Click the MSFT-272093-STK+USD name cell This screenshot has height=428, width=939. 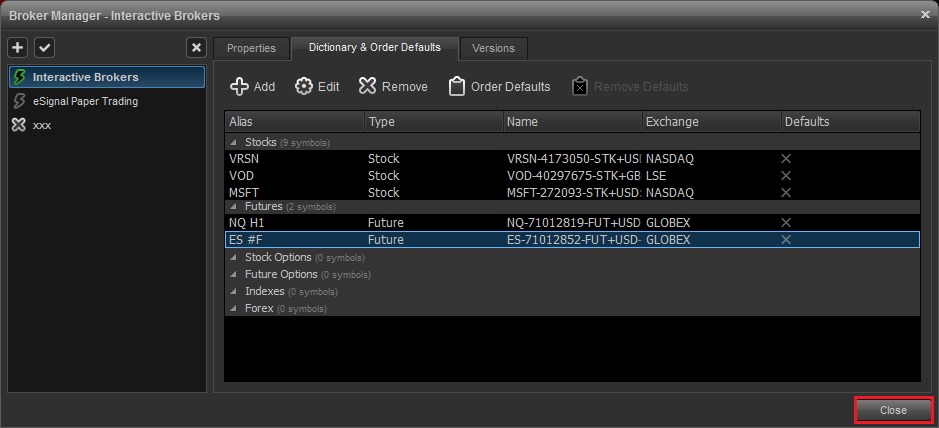(x=573, y=193)
